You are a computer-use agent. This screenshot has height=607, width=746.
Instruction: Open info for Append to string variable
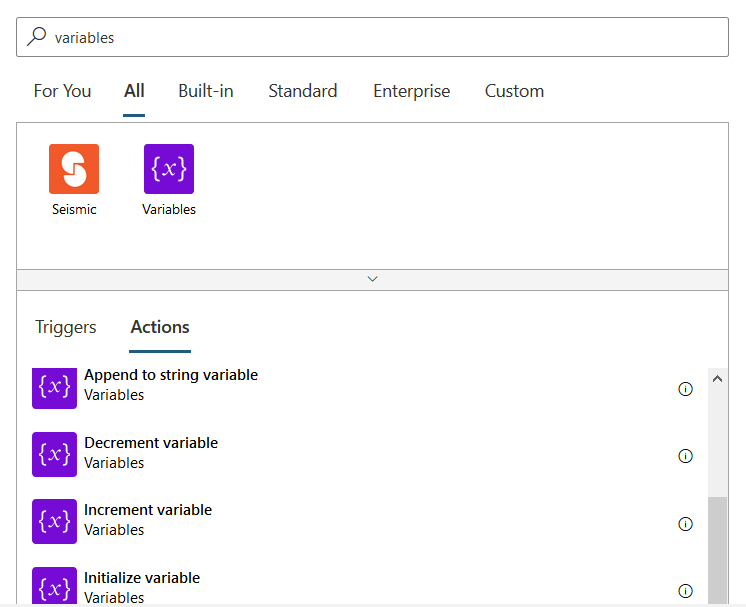[685, 389]
